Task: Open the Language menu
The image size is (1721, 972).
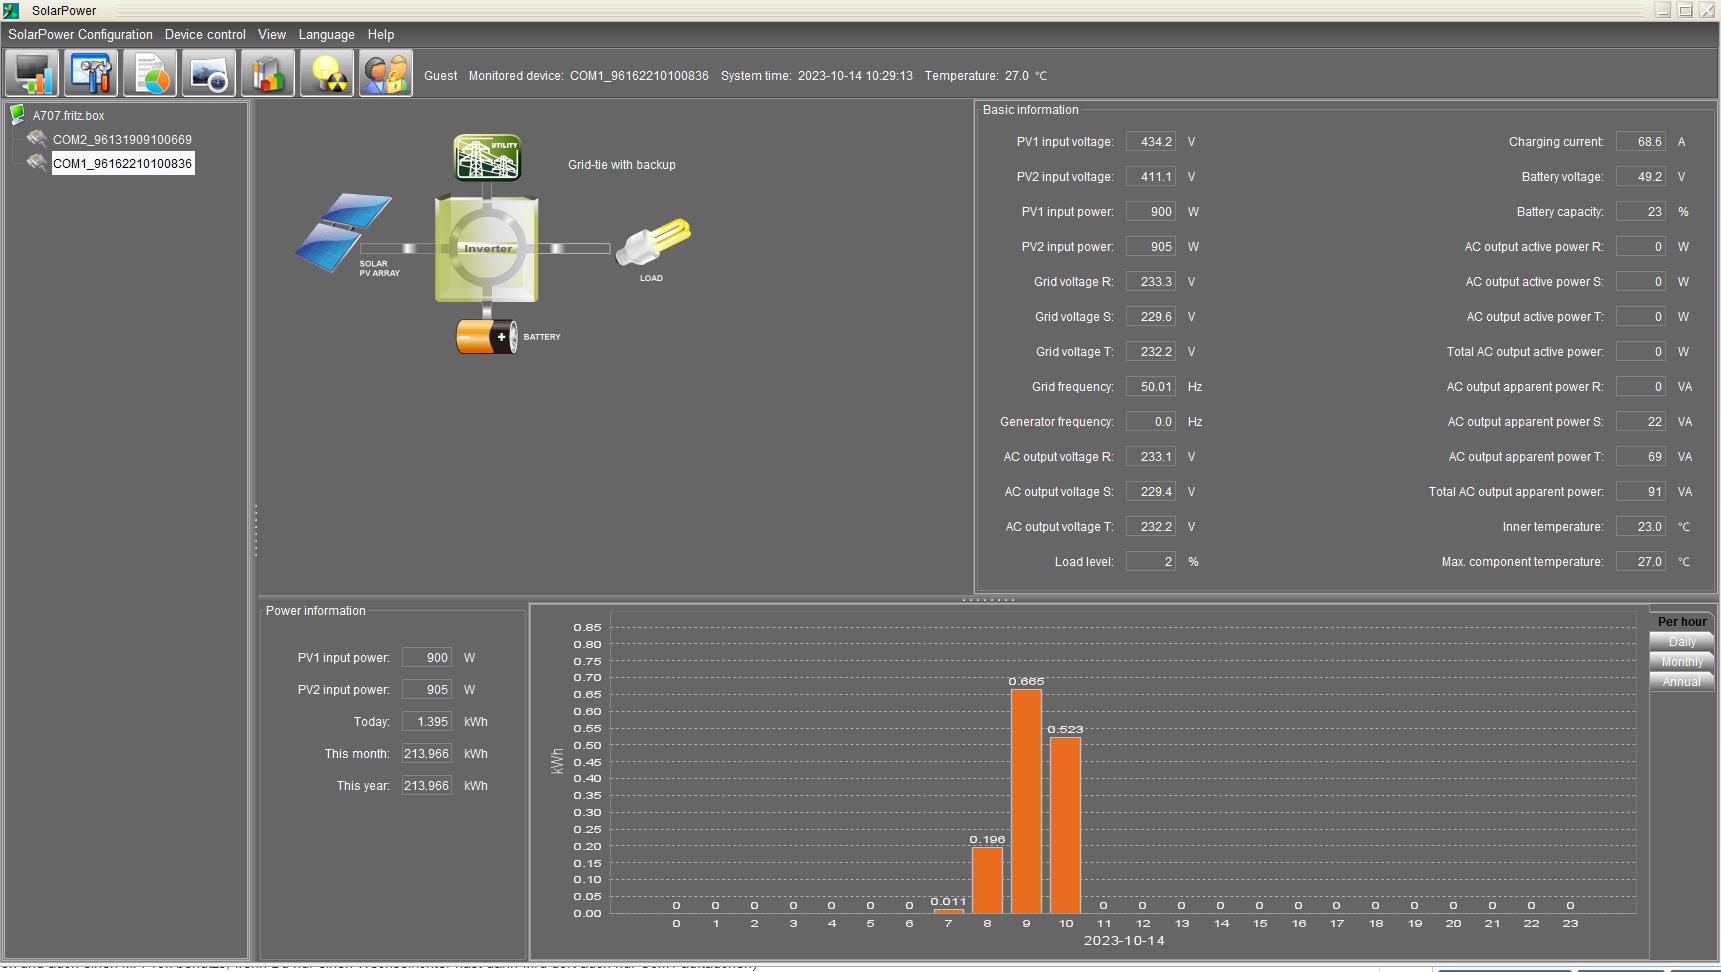Action: coord(326,34)
